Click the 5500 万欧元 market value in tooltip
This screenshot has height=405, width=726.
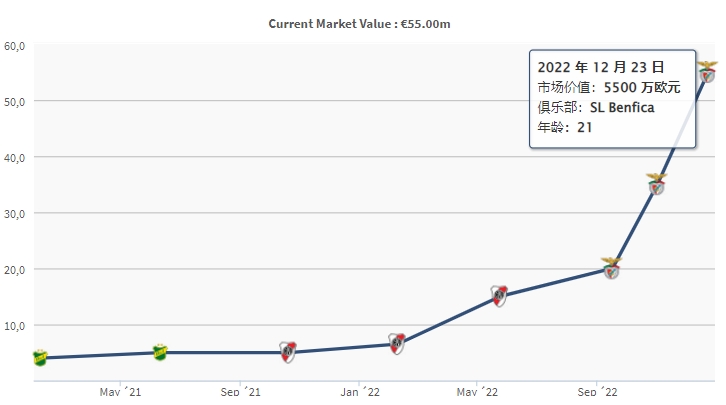coord(642,87)
